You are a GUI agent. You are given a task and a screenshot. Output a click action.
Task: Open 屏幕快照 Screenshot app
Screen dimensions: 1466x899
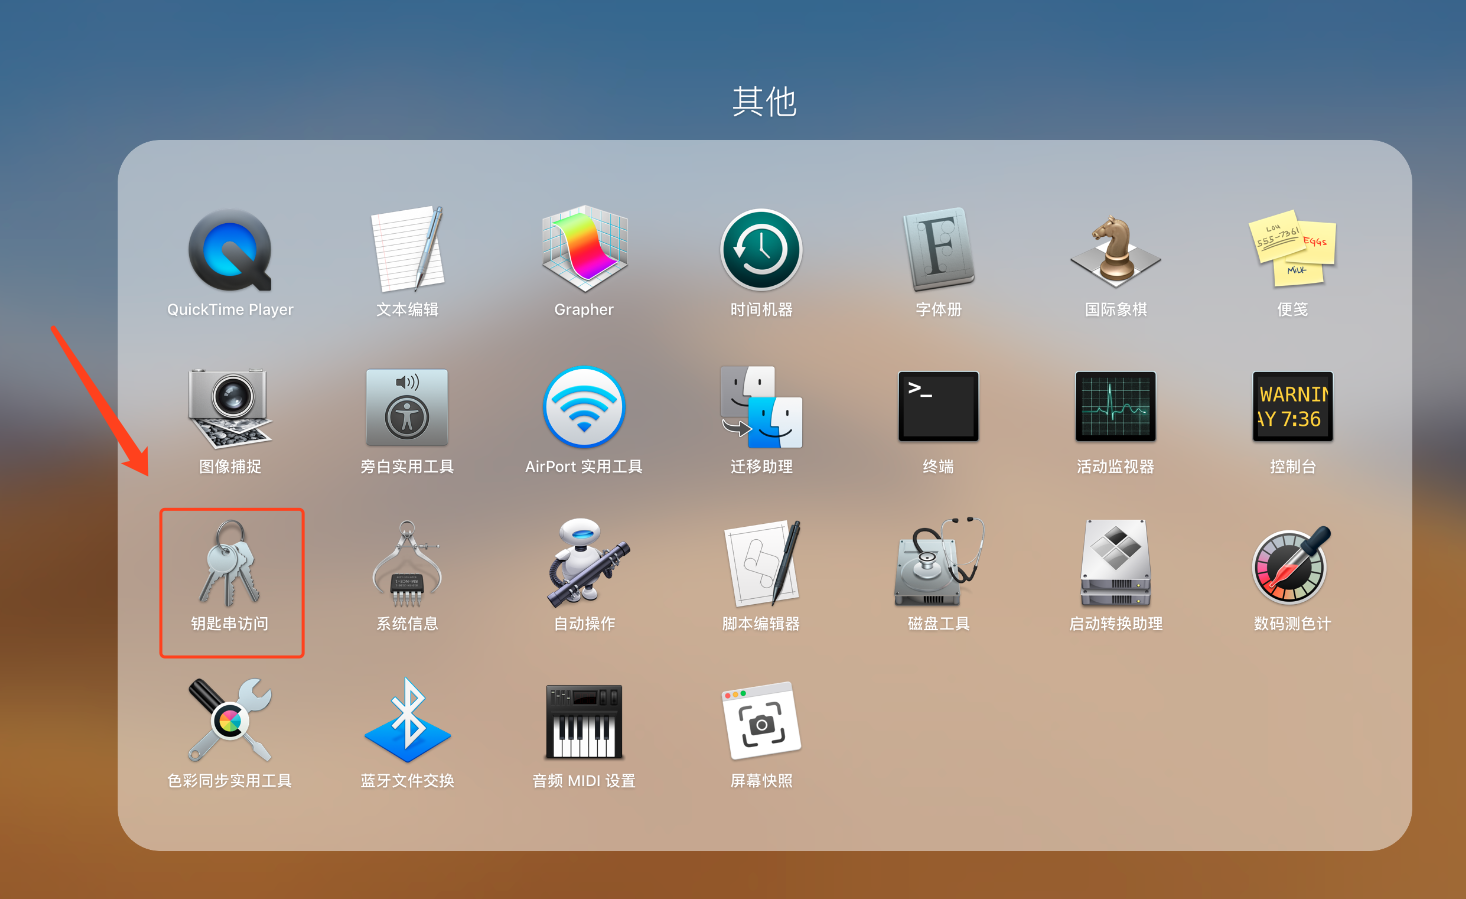[761, 722]
